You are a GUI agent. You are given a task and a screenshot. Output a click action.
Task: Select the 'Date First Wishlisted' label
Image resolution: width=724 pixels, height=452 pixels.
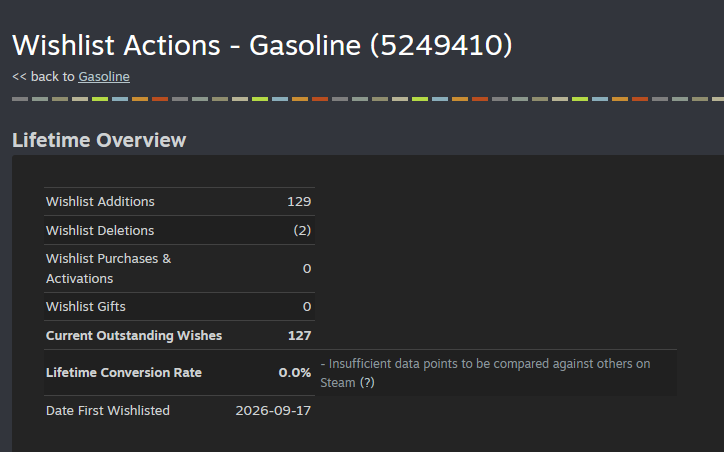[x=108, y=410]
